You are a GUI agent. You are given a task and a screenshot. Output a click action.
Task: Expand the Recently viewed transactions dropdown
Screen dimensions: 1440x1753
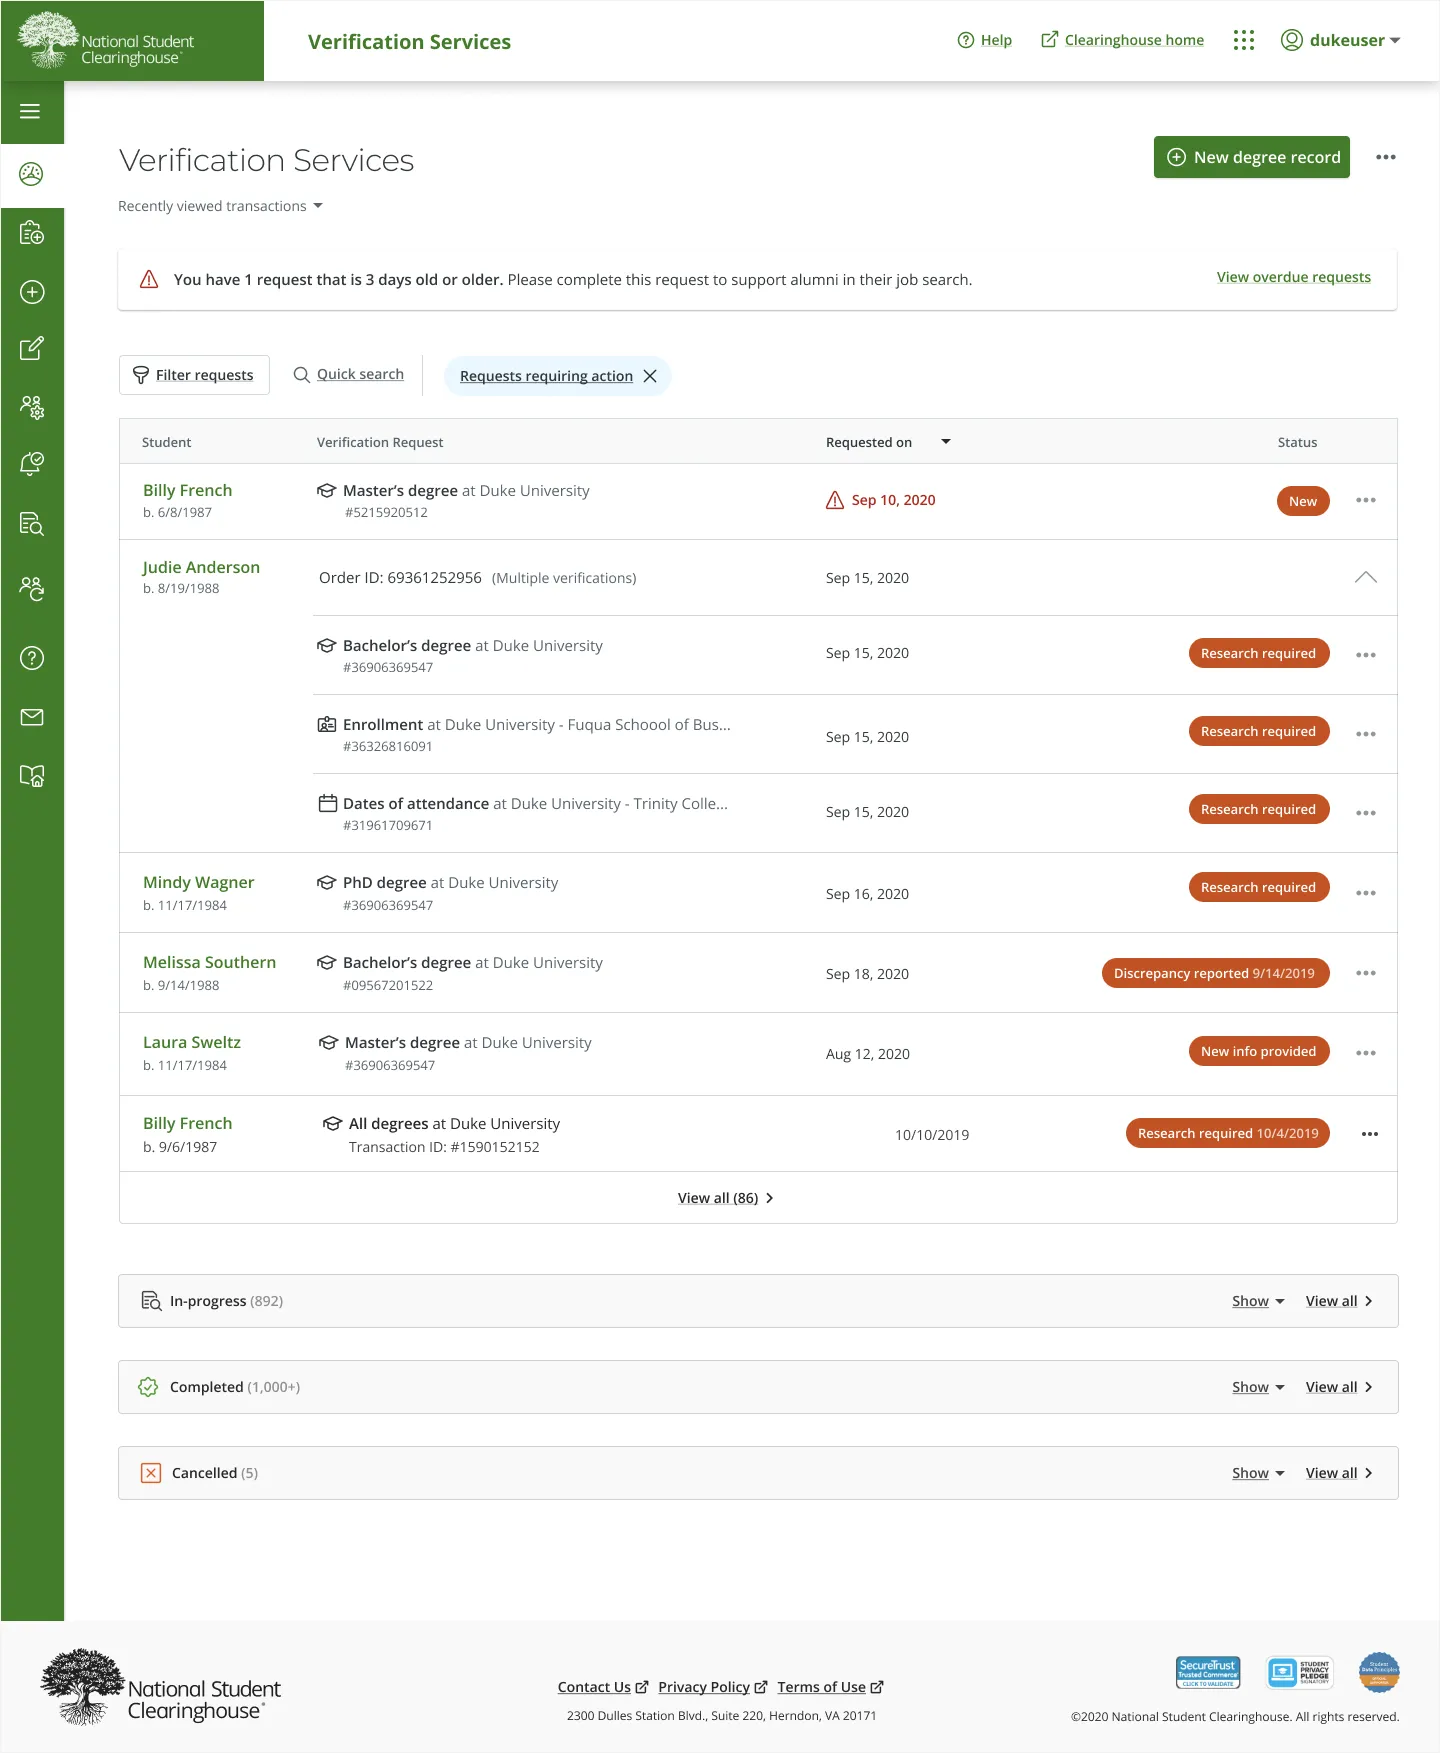click(x=220, y=206)
